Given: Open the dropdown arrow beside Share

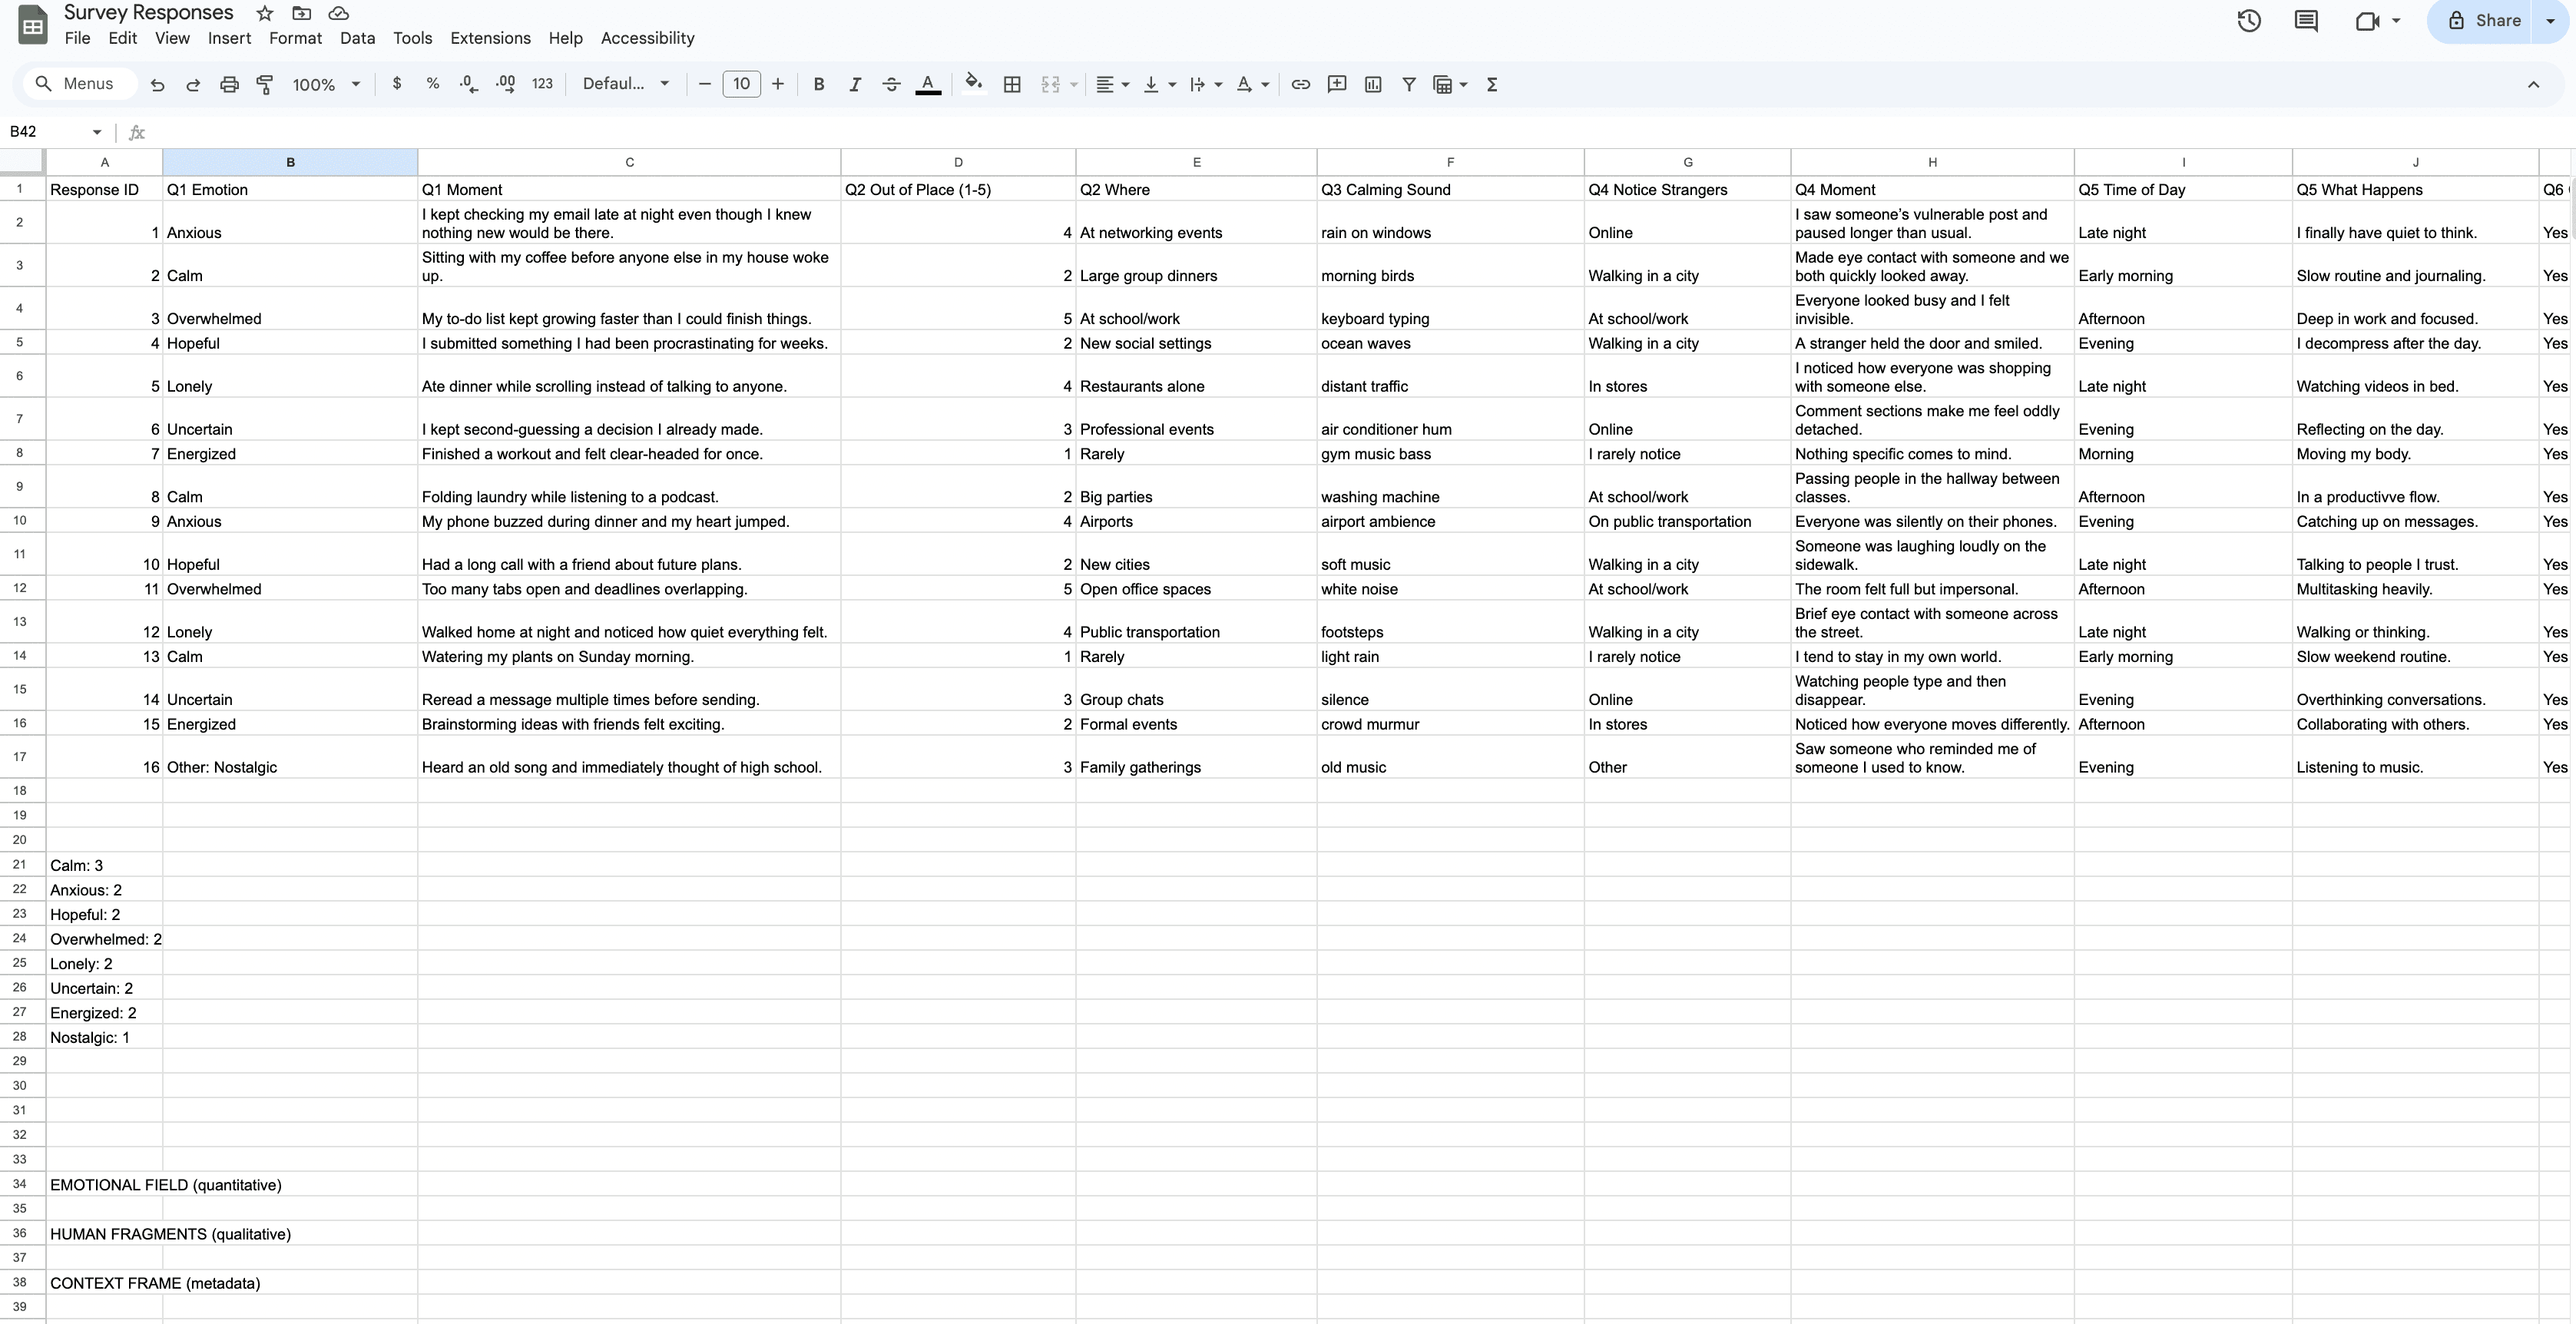Looking at the screenshot, I should (2551, 21).
